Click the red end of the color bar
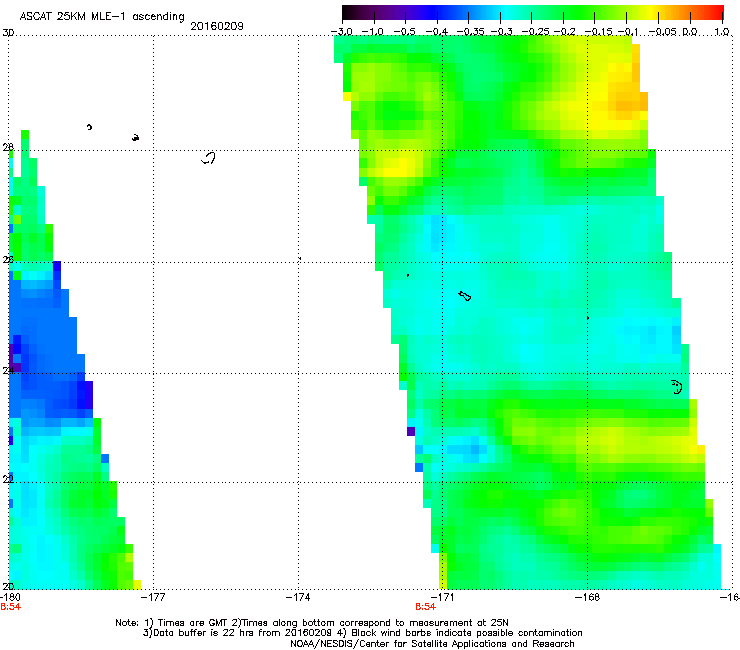740x650 pixels. click(718, 13)
